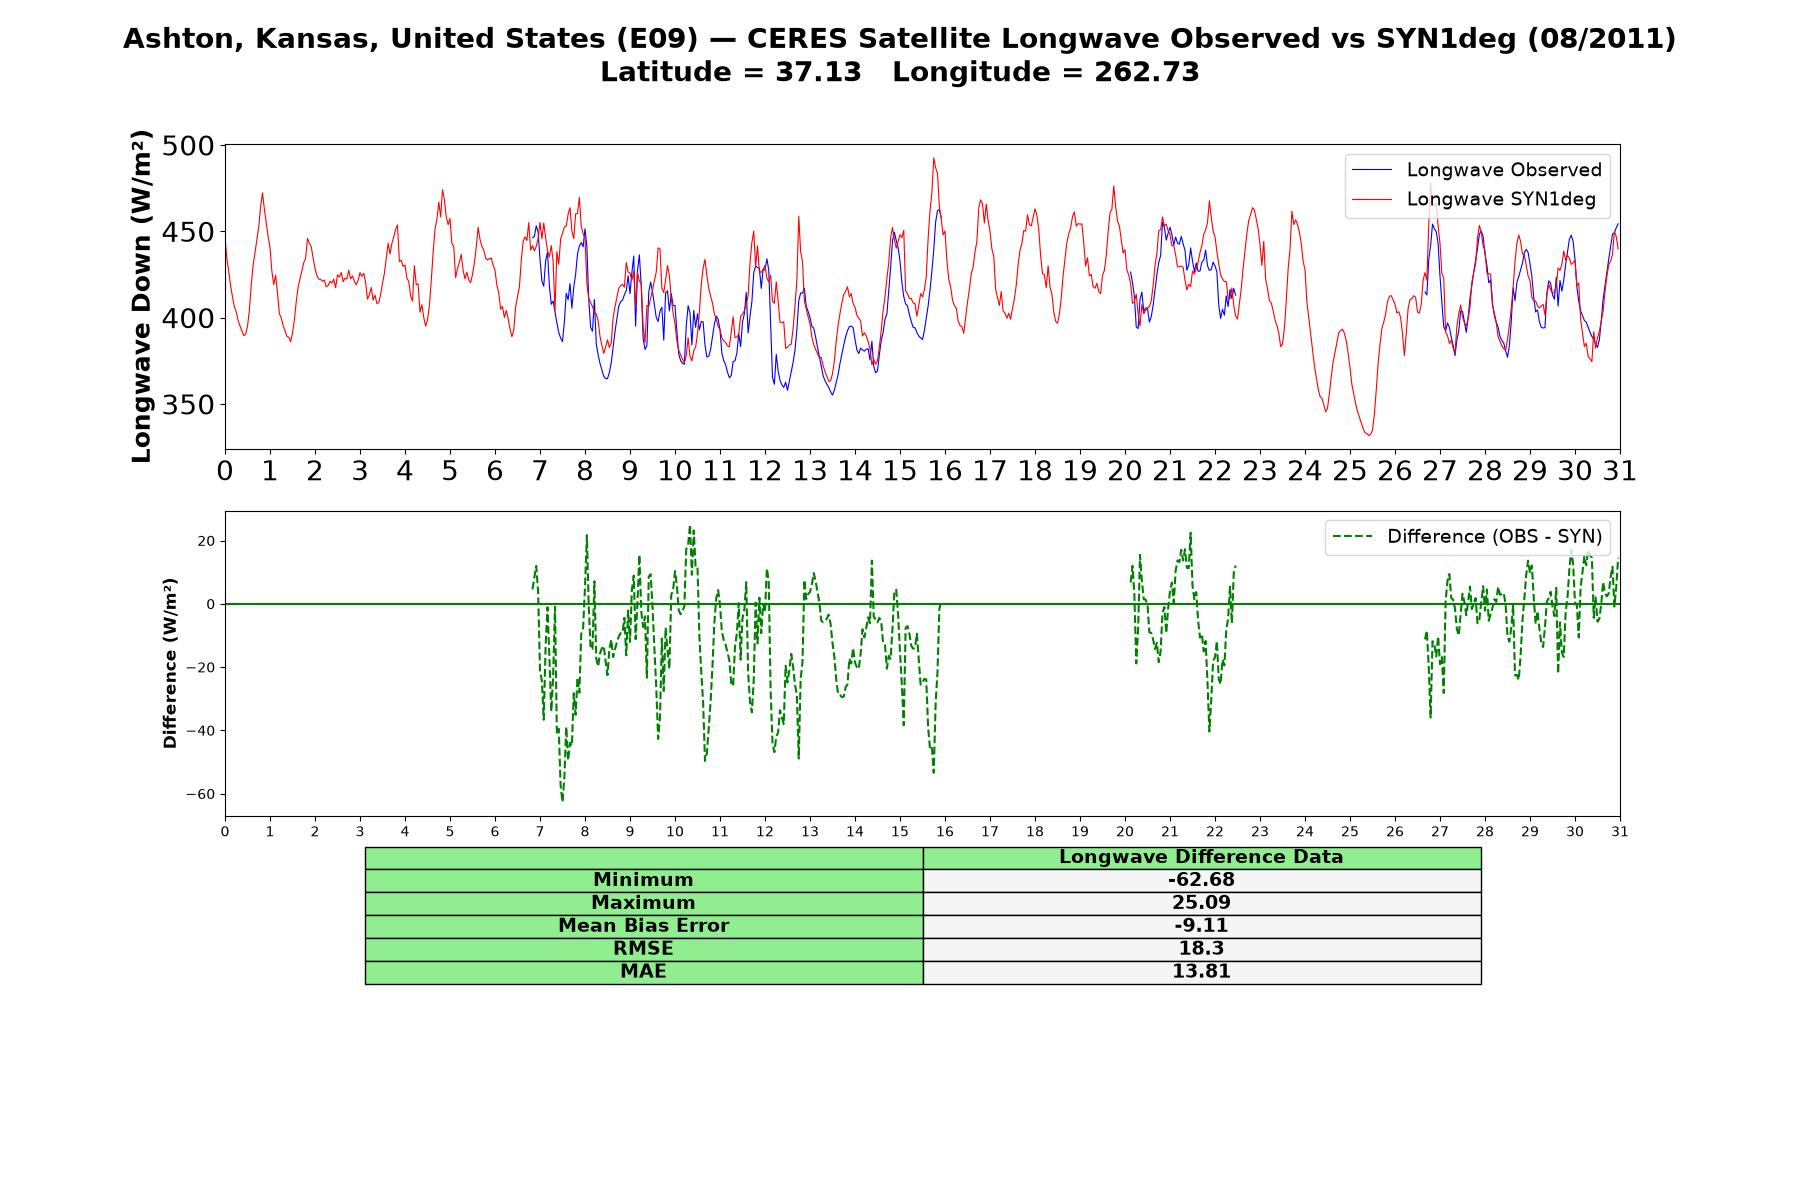
Task: Select the Longwave SYN1deg legend label
Action: coord(1501,199)
